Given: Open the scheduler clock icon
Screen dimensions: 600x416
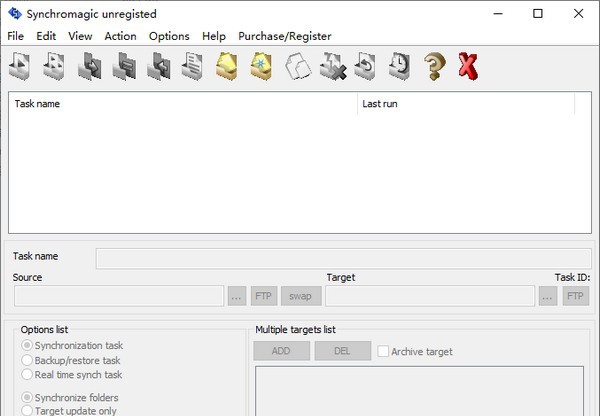Looking at the screenshot, I should [x=399, y=67].
